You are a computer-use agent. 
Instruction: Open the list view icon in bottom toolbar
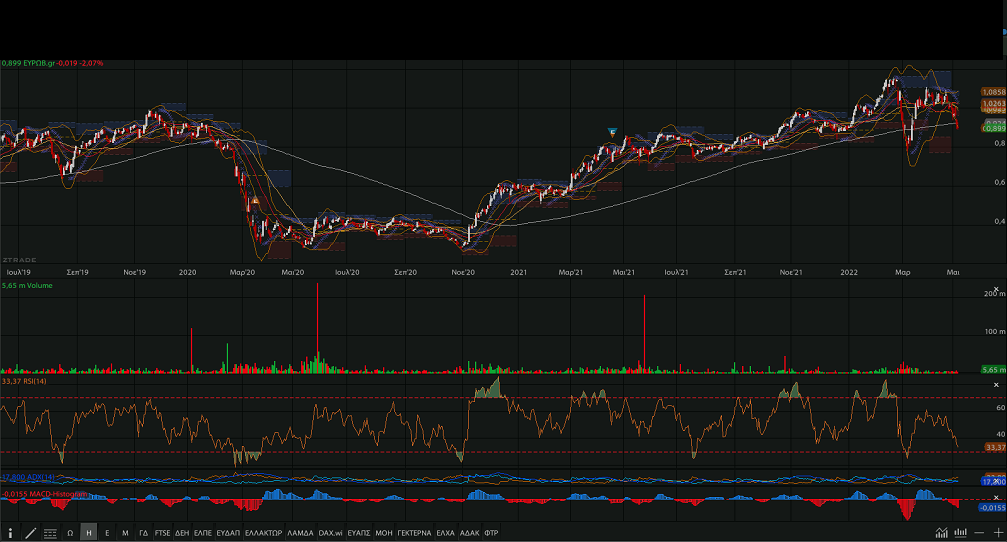pyautogui.click(x=50, y=533)
